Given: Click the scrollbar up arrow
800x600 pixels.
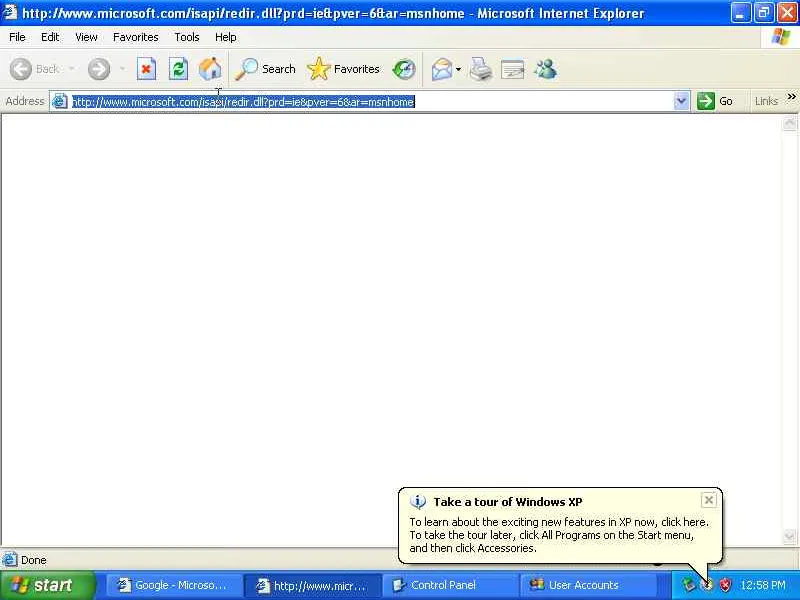Looking at the screenshot, I should click(789, 123).
